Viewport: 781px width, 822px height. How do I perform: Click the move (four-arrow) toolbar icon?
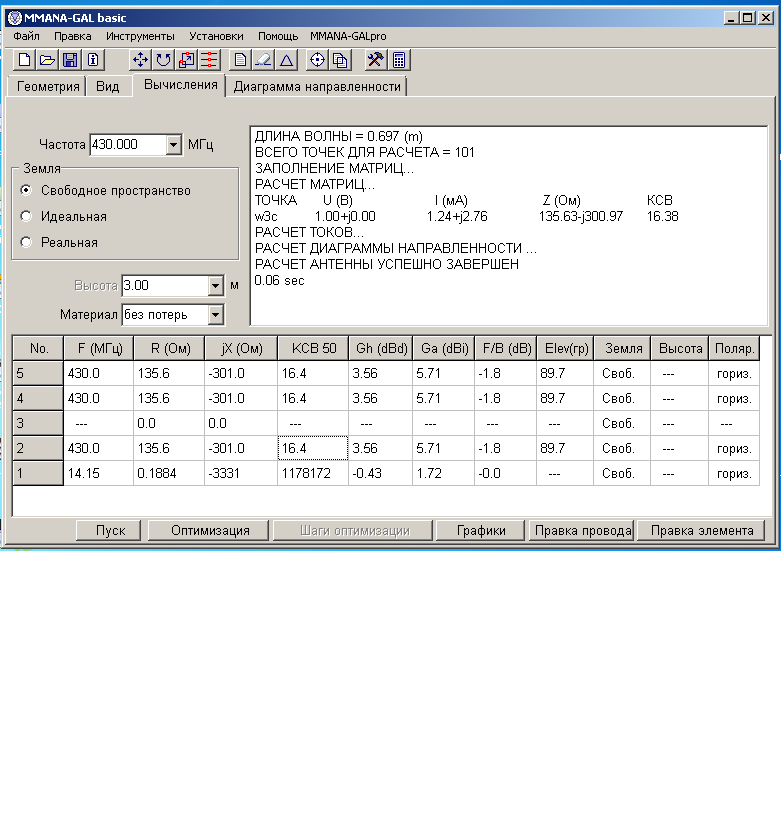140,60
